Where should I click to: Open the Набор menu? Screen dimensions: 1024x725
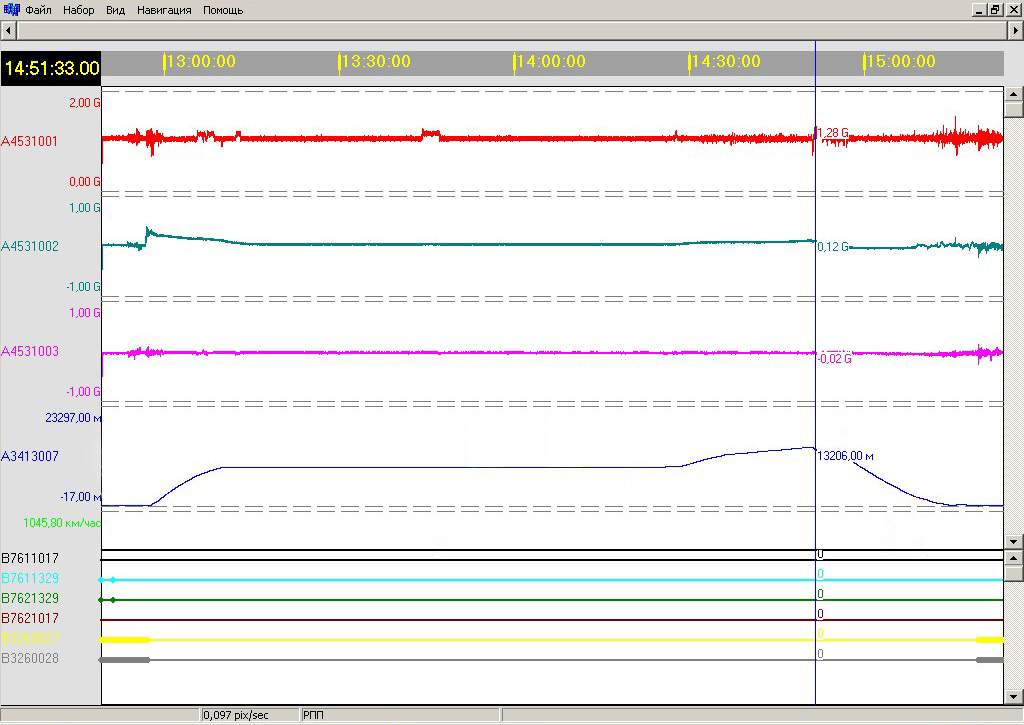(78, 10)
